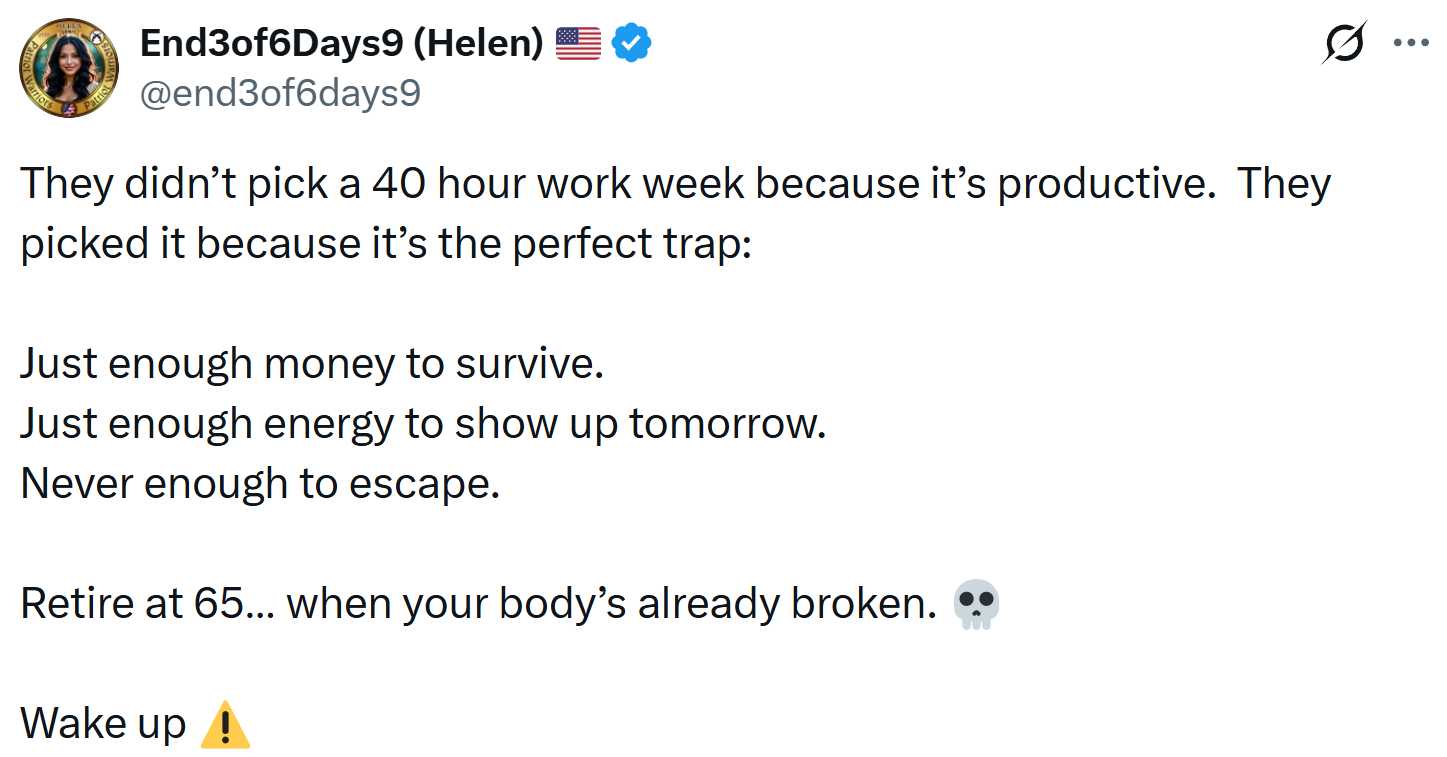The width and height of the screenshot is (1447, 757).
Task: Click the line "Never enough to escape."
Action: click(x=259, y=484)
